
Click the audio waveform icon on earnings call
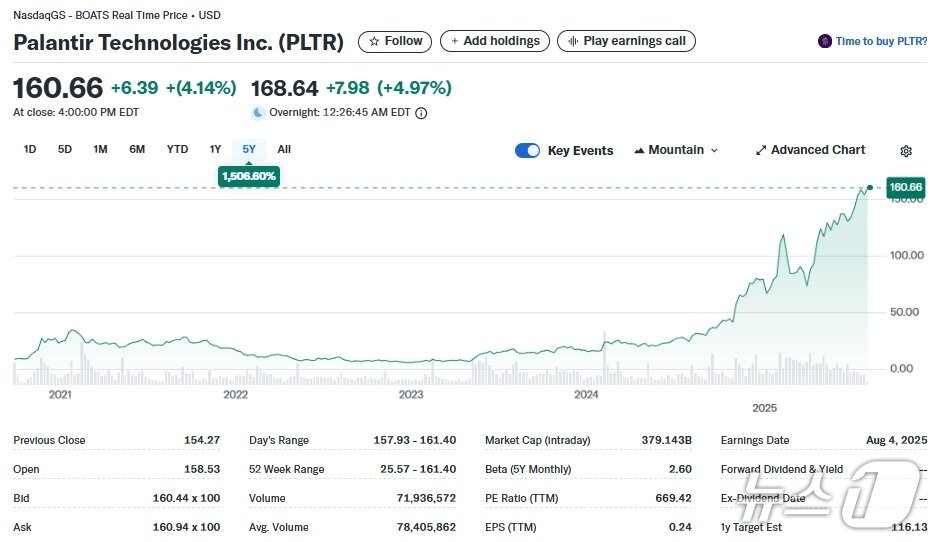pos(573,42)
